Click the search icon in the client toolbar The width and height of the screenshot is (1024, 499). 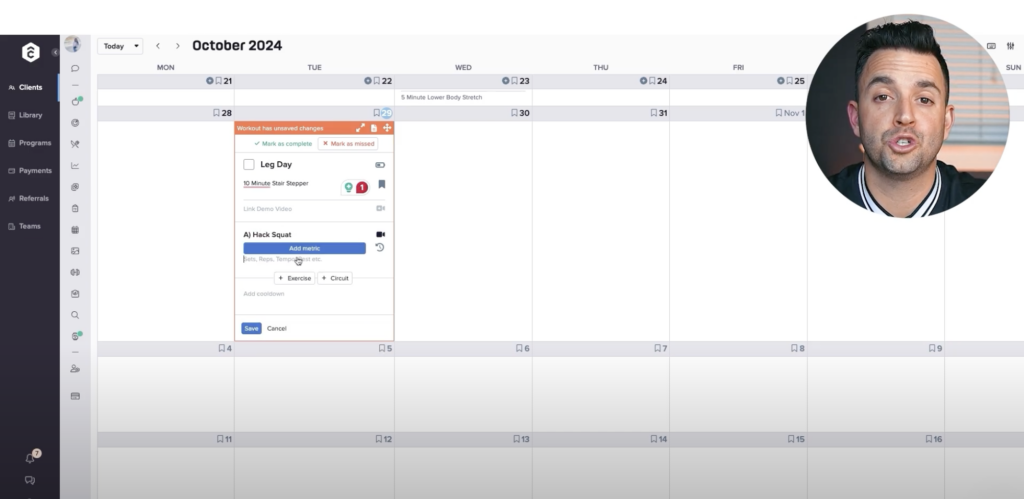pos(75,314)
